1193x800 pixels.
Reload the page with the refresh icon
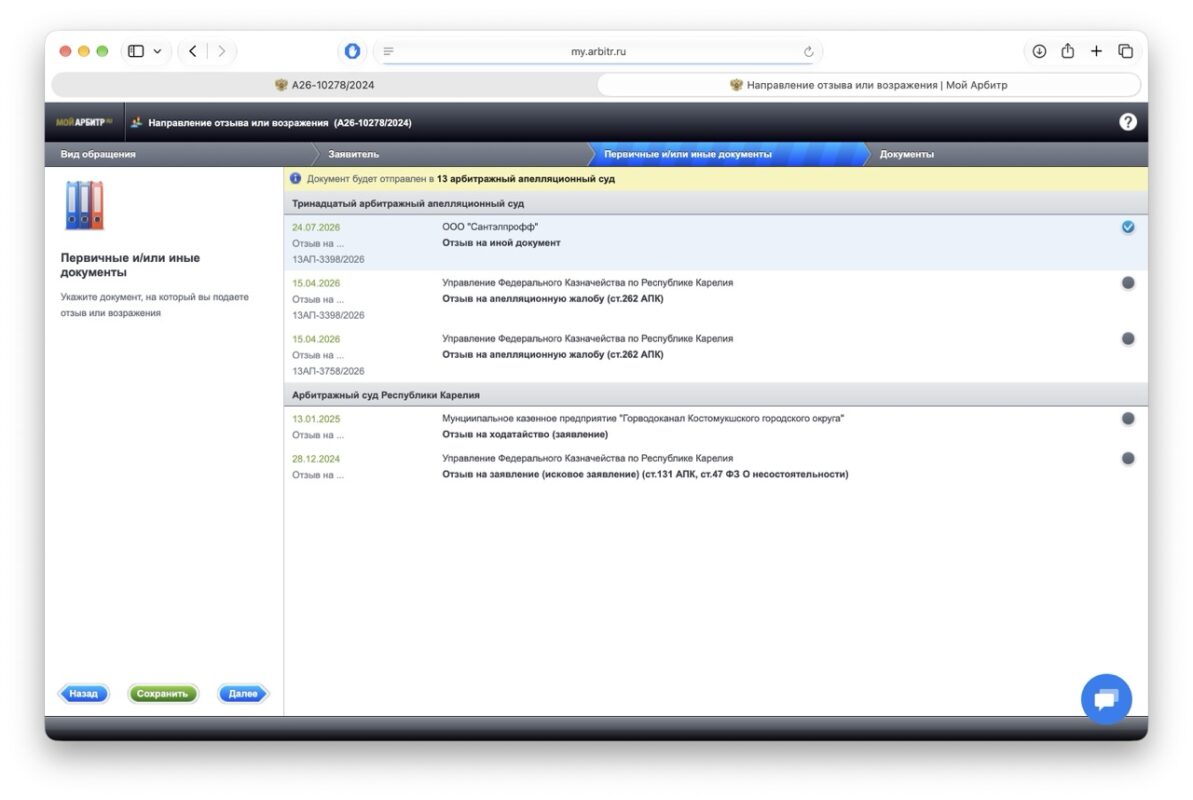pos(808,52)
